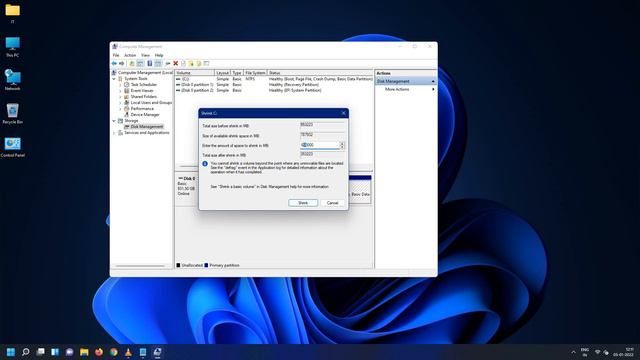Viewport: 640px width, 360px height.
Task: Click the Layout column header
Action: point(222,73)
